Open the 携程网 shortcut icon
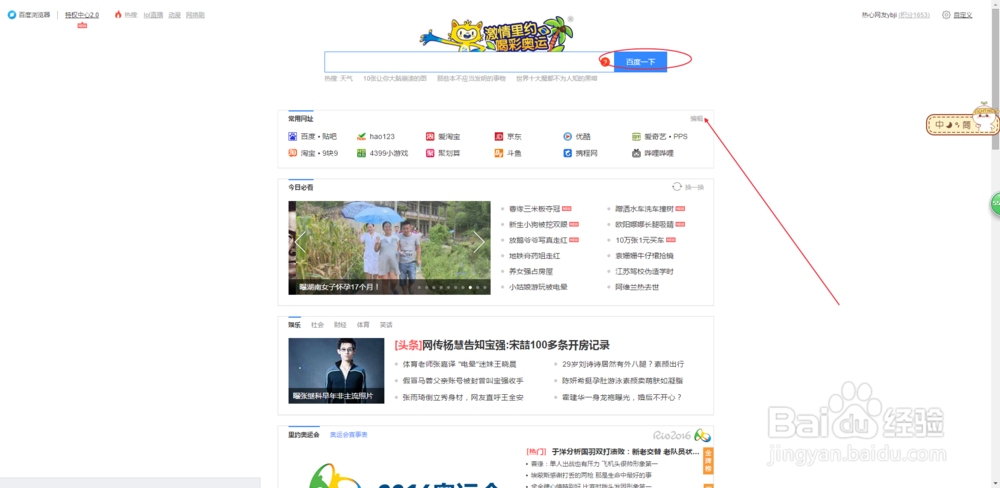Image resolution: width=1000 pixels, height=488 pixels. (568, 153)
